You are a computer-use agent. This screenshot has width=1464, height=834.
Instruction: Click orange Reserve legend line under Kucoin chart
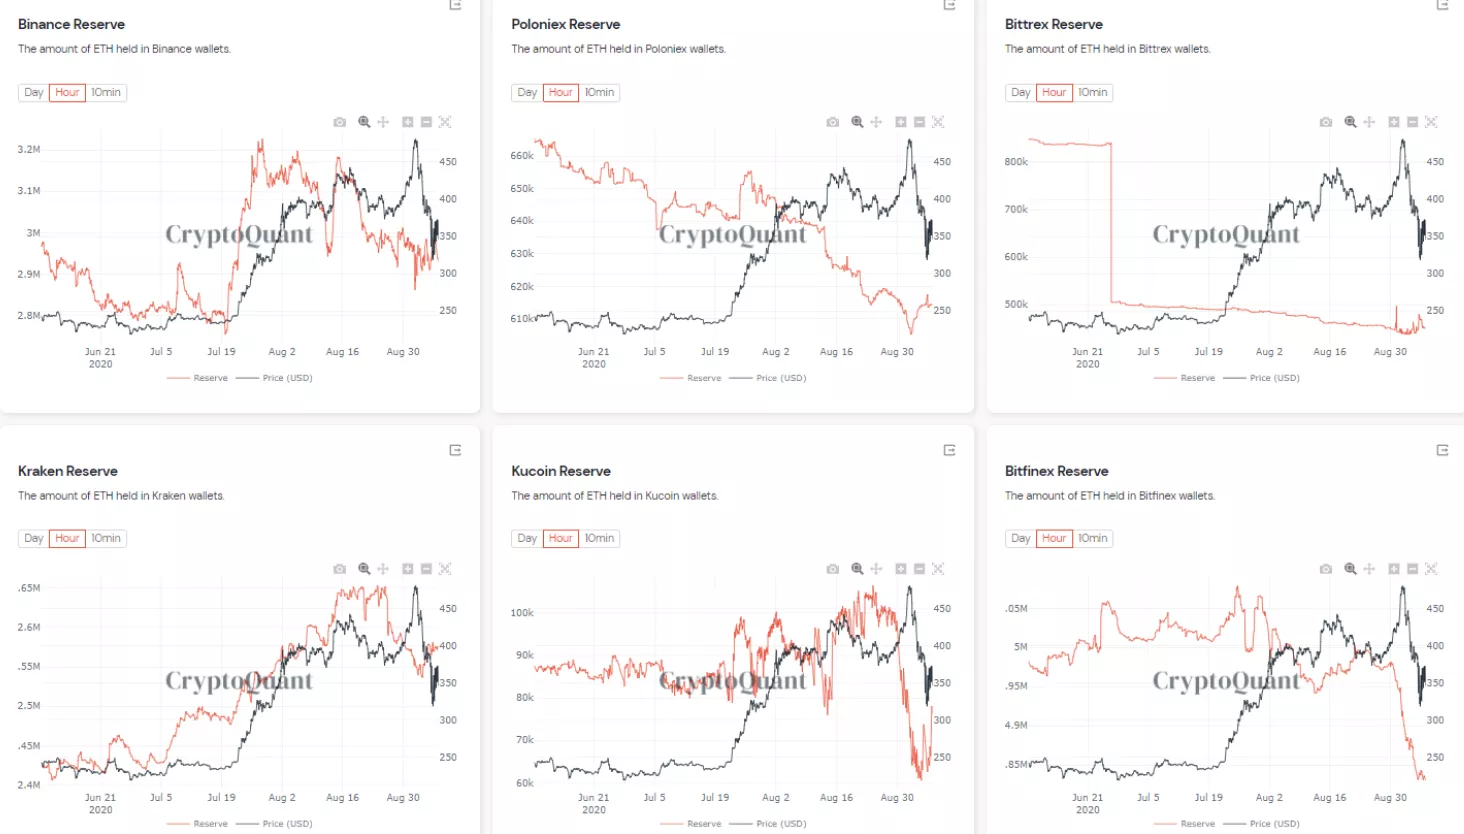pos(671,824)
